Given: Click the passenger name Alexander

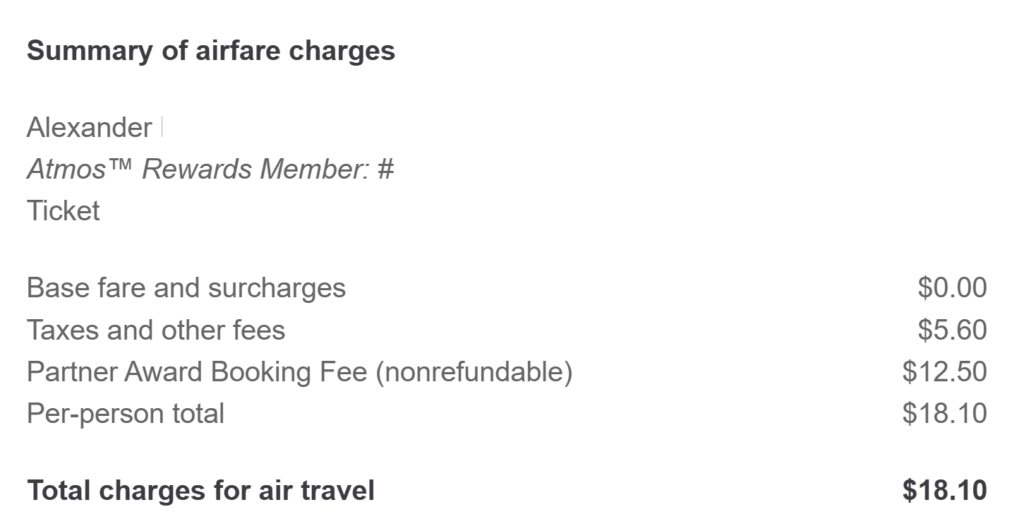Looking at the screenshot, I should [x=89, y=128].
